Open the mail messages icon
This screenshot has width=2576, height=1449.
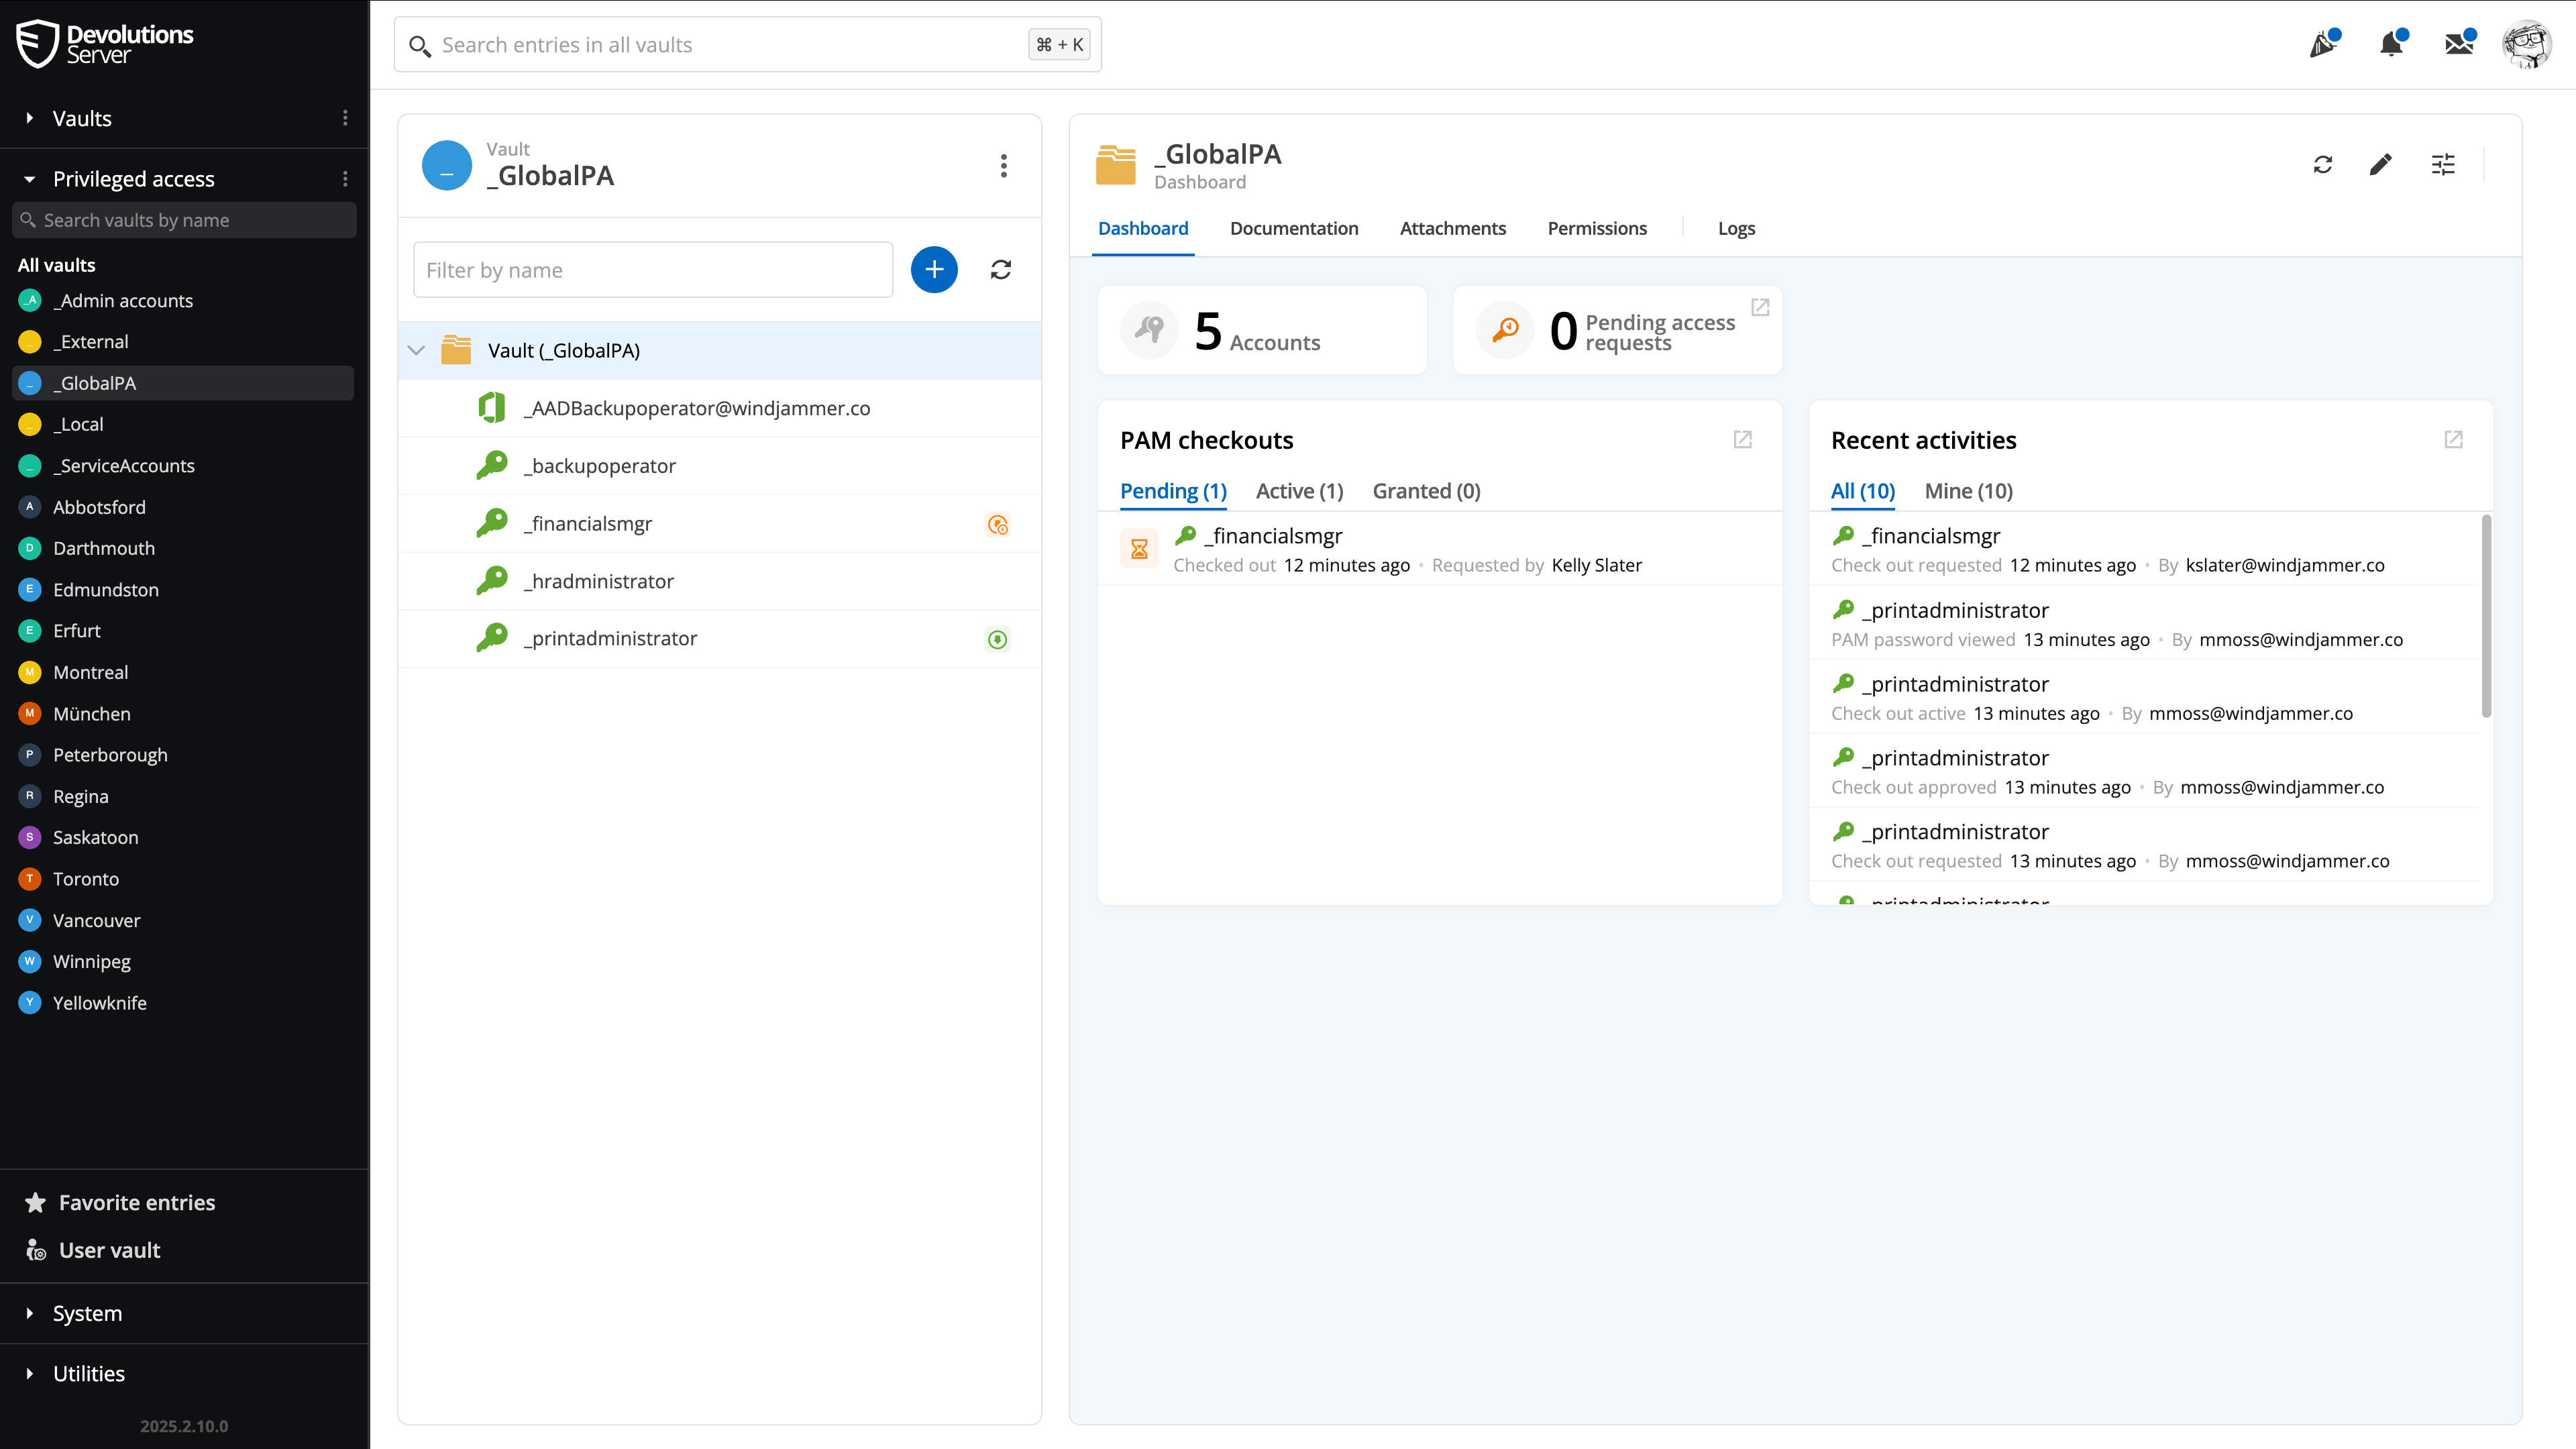pyautogui.click(x=2458, y=45)
